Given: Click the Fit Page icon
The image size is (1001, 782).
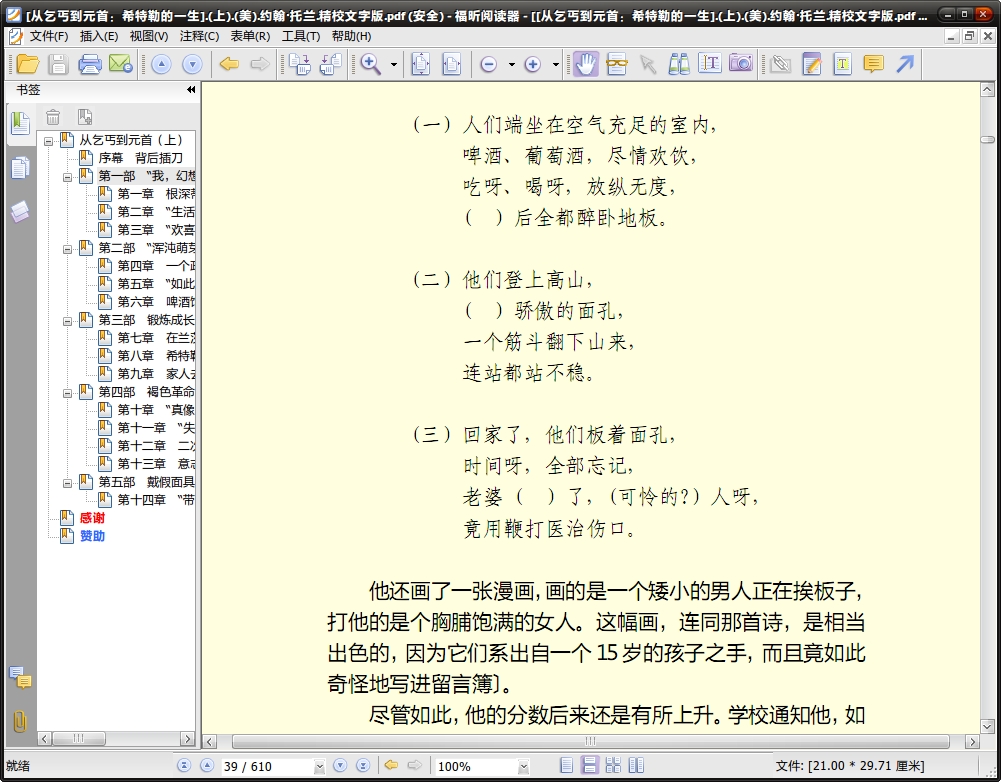Looking at the screenshot, I should (421, 64).
